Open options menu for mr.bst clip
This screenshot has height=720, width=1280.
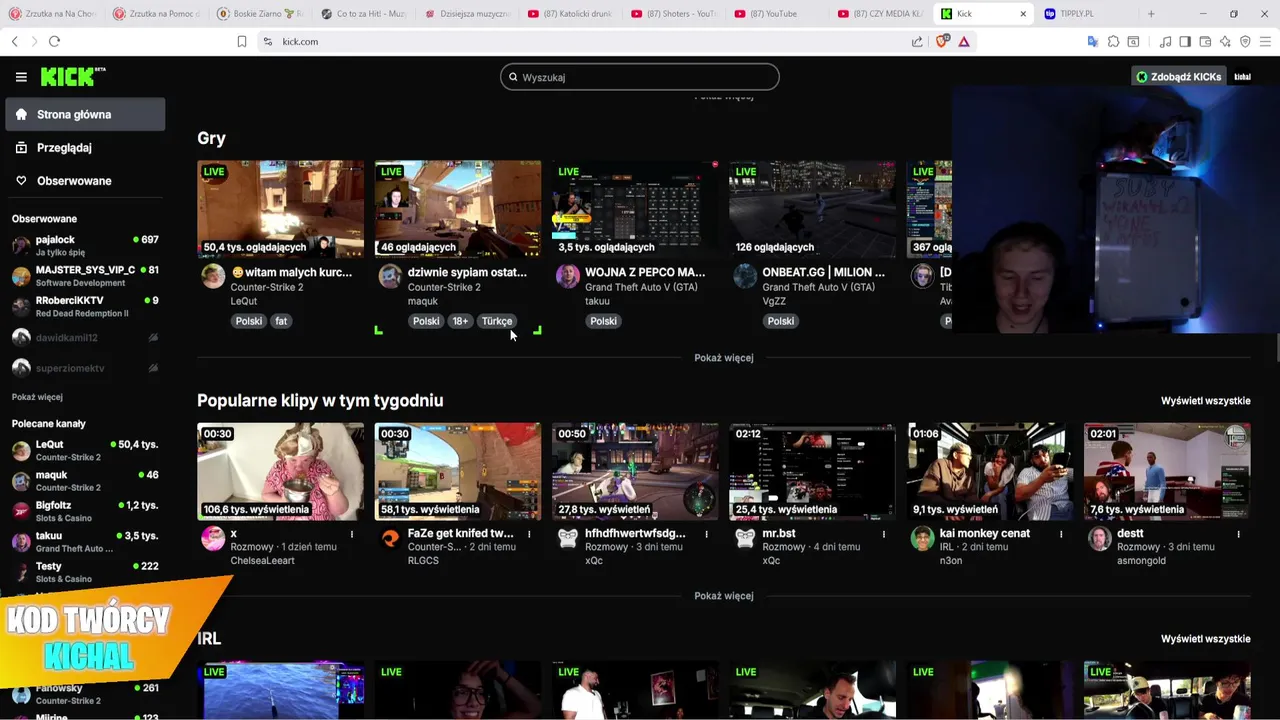coord(884,534)
